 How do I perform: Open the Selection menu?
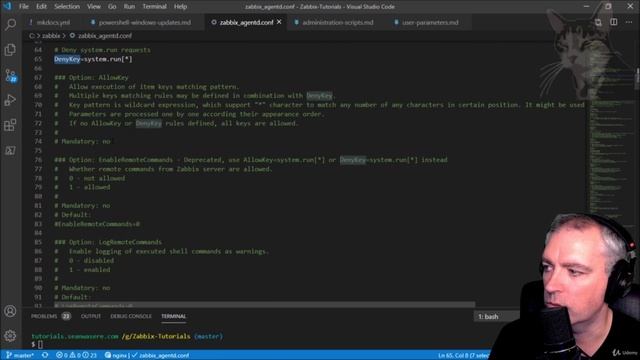click(x=67, y=7)
